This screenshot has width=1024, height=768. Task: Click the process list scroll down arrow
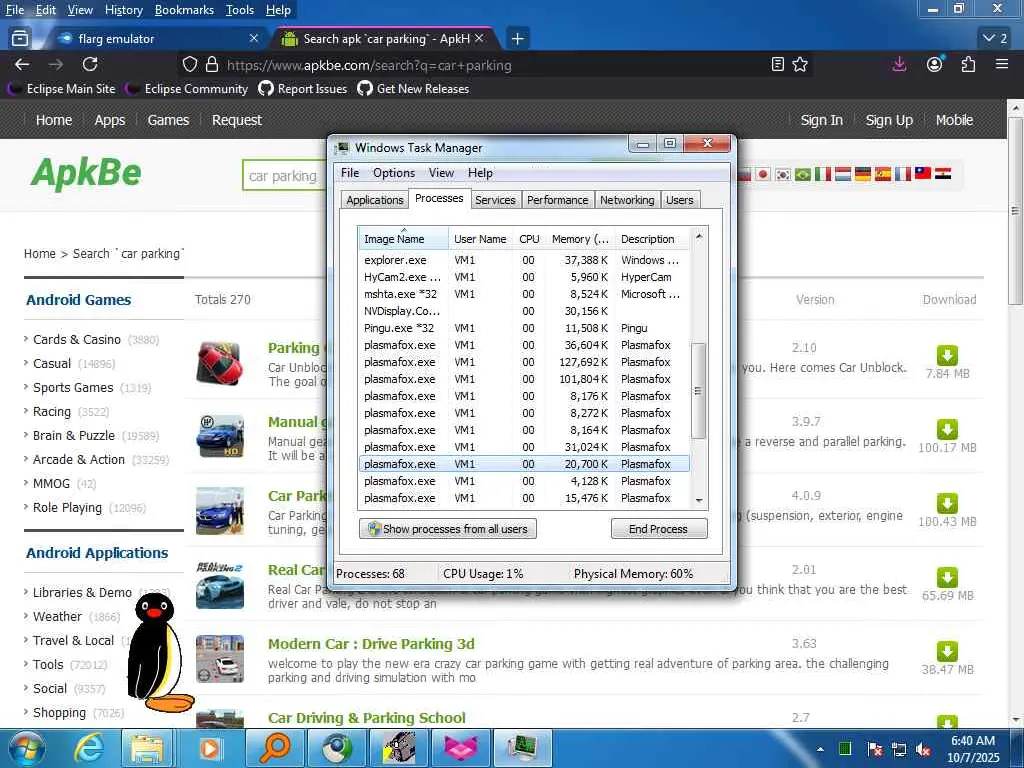pyautogui.click(x=699, y=500)
